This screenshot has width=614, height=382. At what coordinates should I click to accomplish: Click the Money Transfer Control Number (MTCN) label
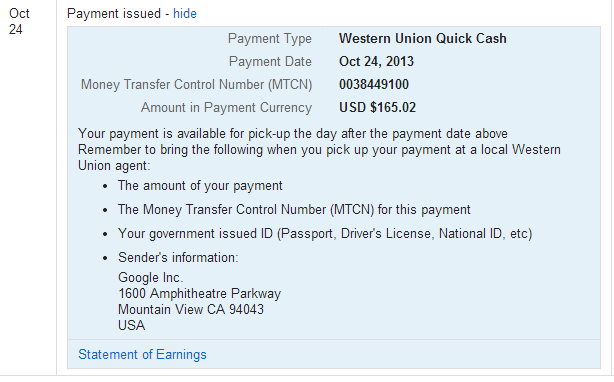(x=197, y=85)
